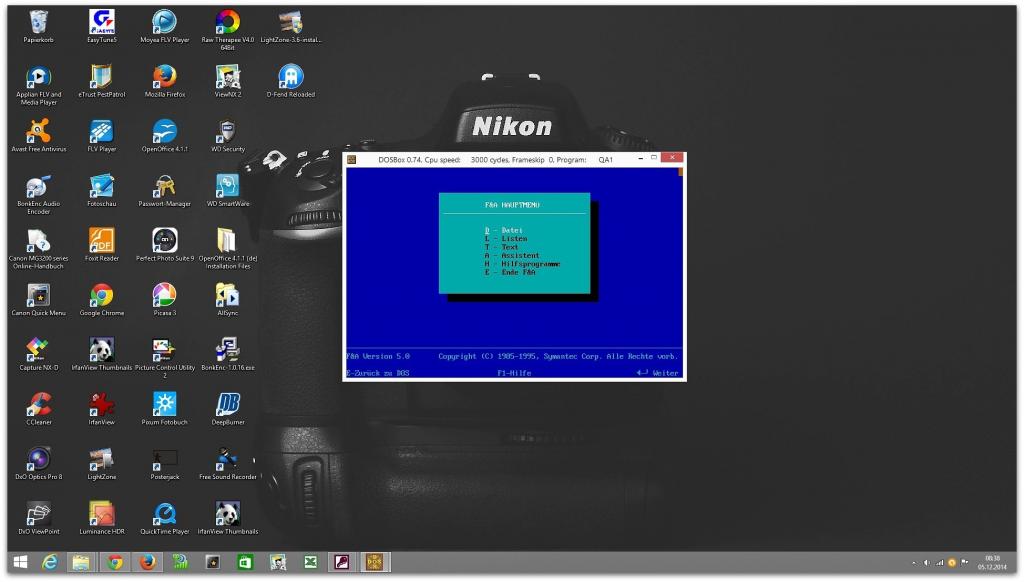
Task: Open Windows Store taskbar icon
Action: [x=245, y=562]
